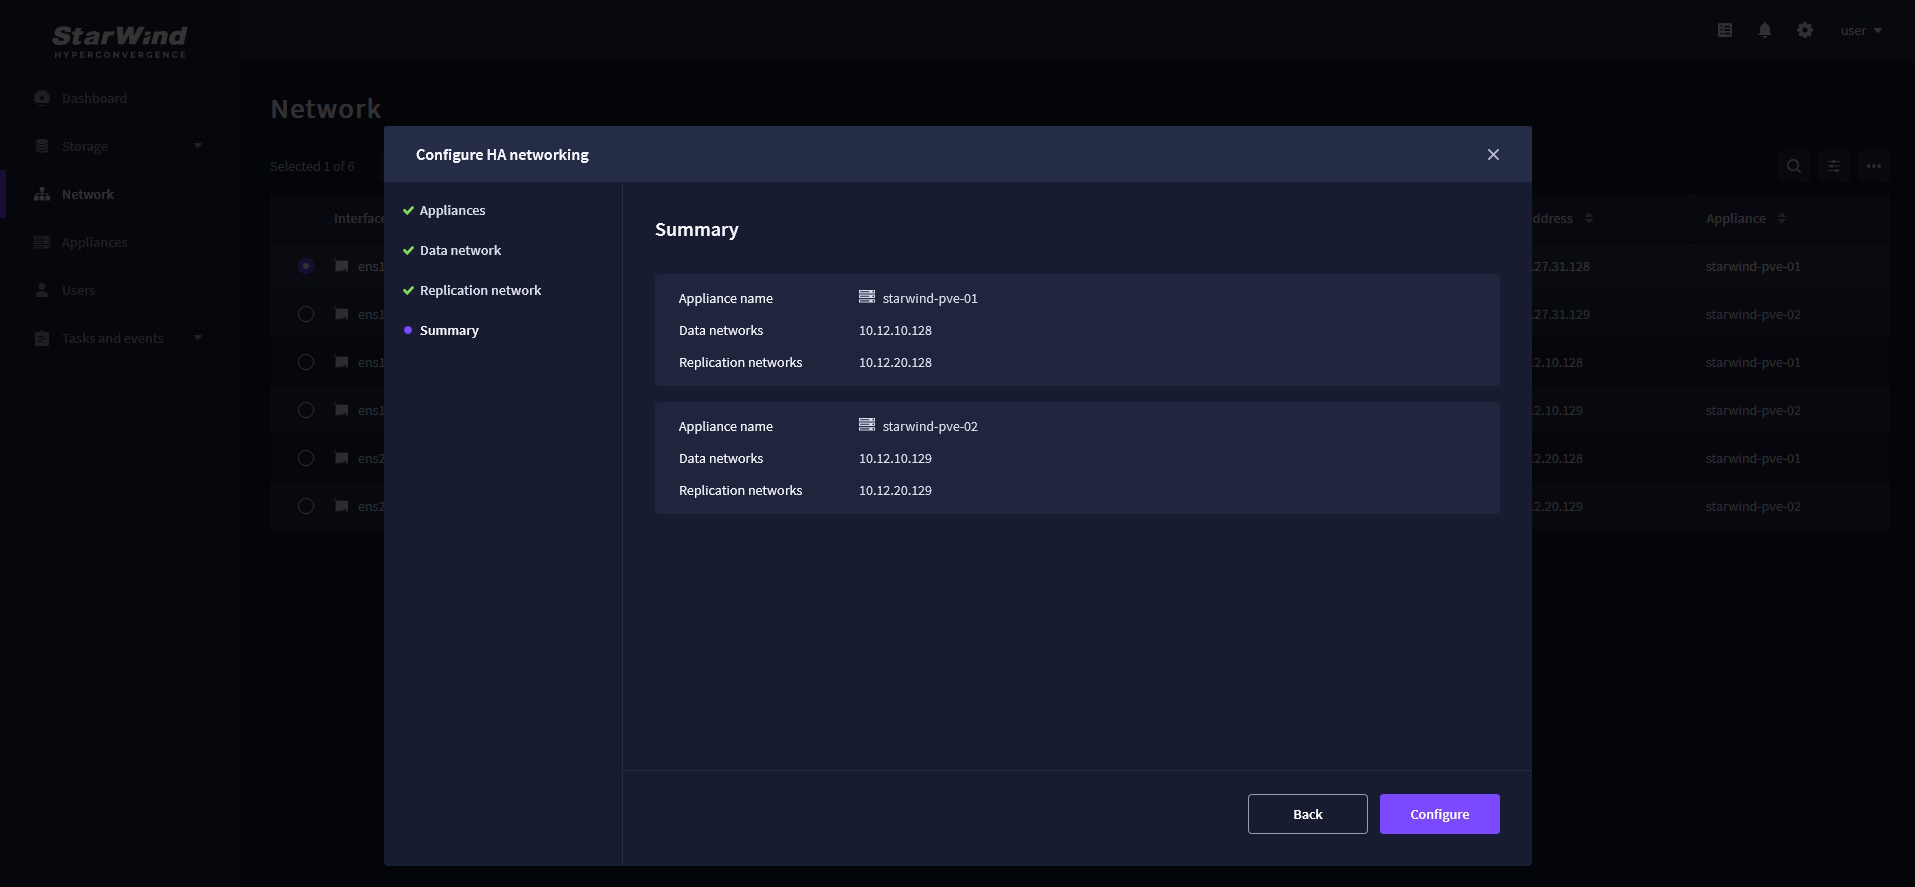
Task: Sort by the IP address column arrows
Action: (x=1589, y=218)
